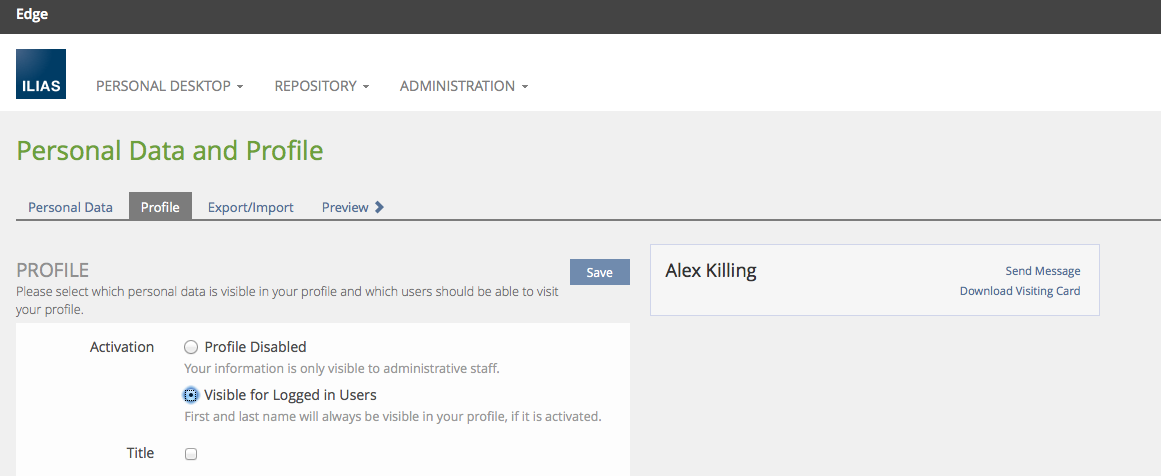Viewport: 1161px width, 476px height.
Task: Open the Personal Desktop dropdown menu
Action: (x=169, y=86)
